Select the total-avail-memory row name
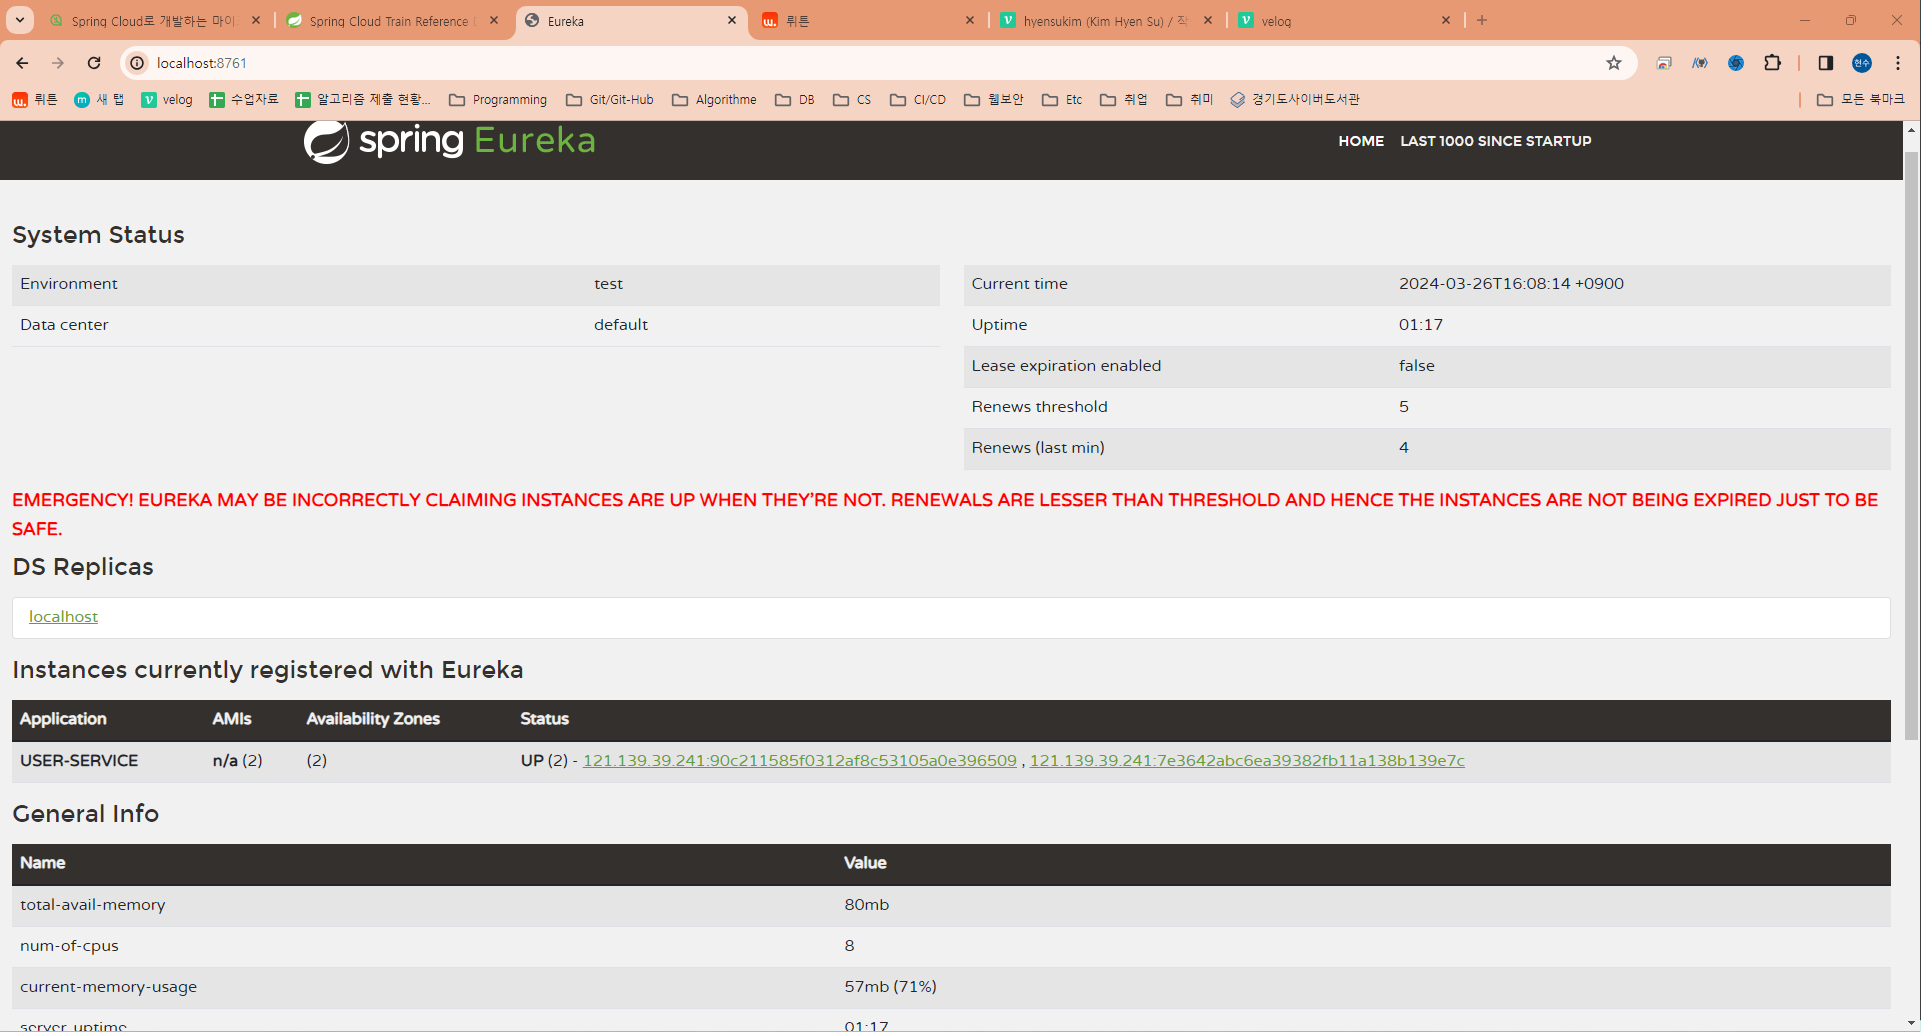 (93, 905)
